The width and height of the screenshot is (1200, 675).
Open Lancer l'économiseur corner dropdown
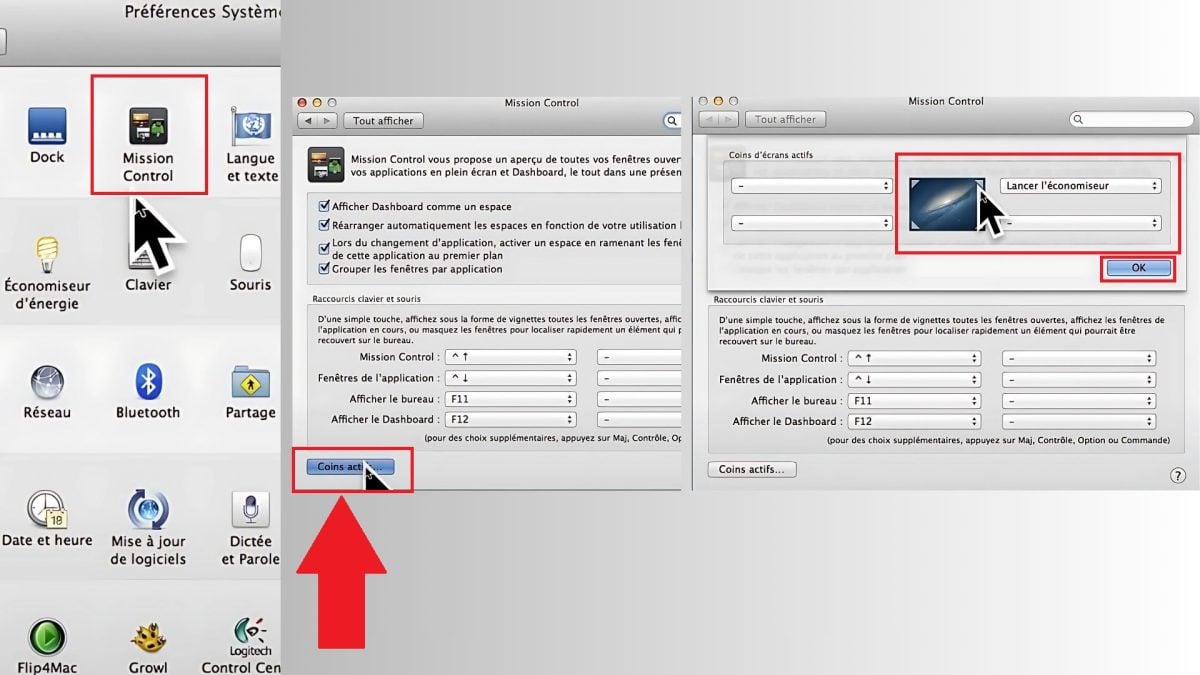click(x=1080, y=186)
